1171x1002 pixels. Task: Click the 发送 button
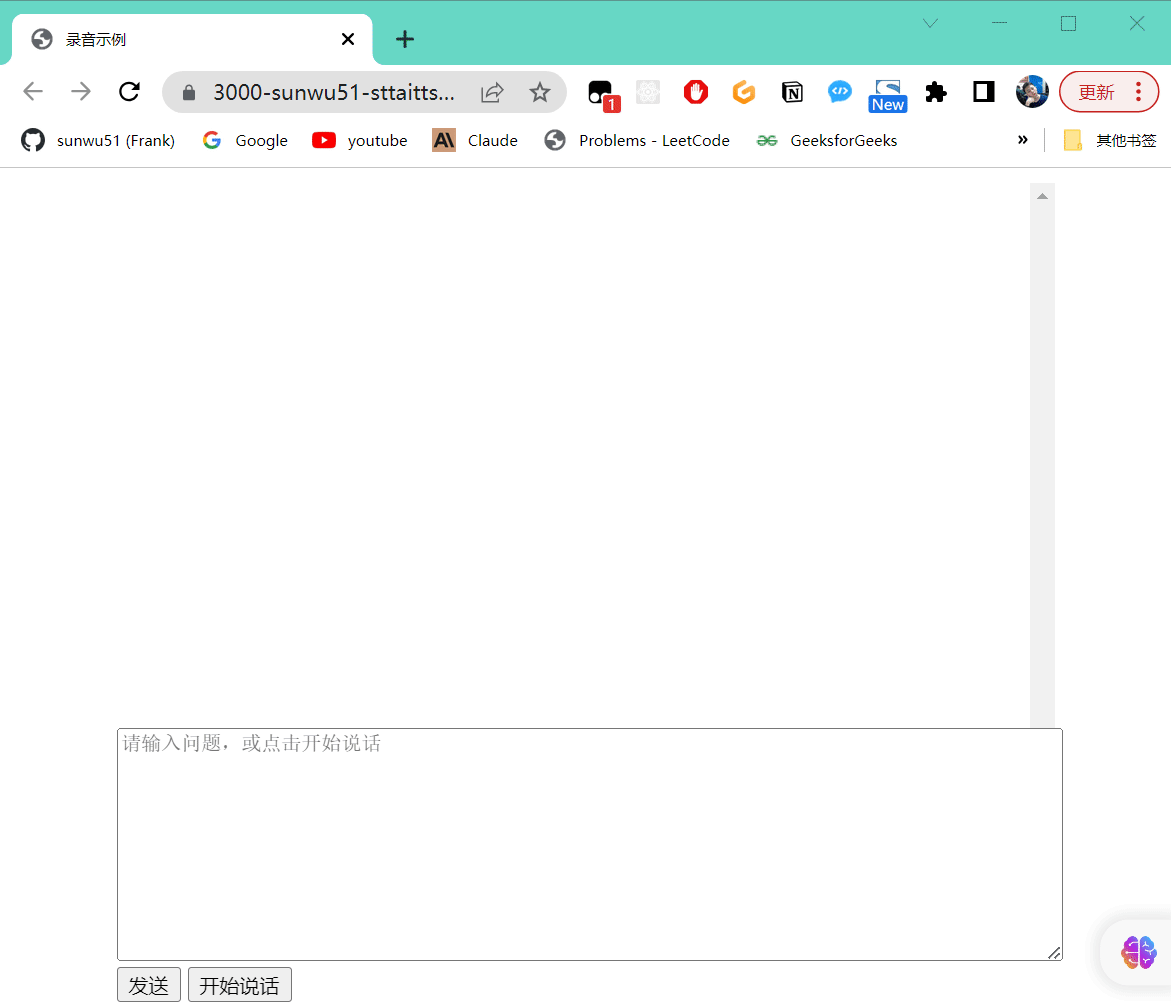click(148, 984)
